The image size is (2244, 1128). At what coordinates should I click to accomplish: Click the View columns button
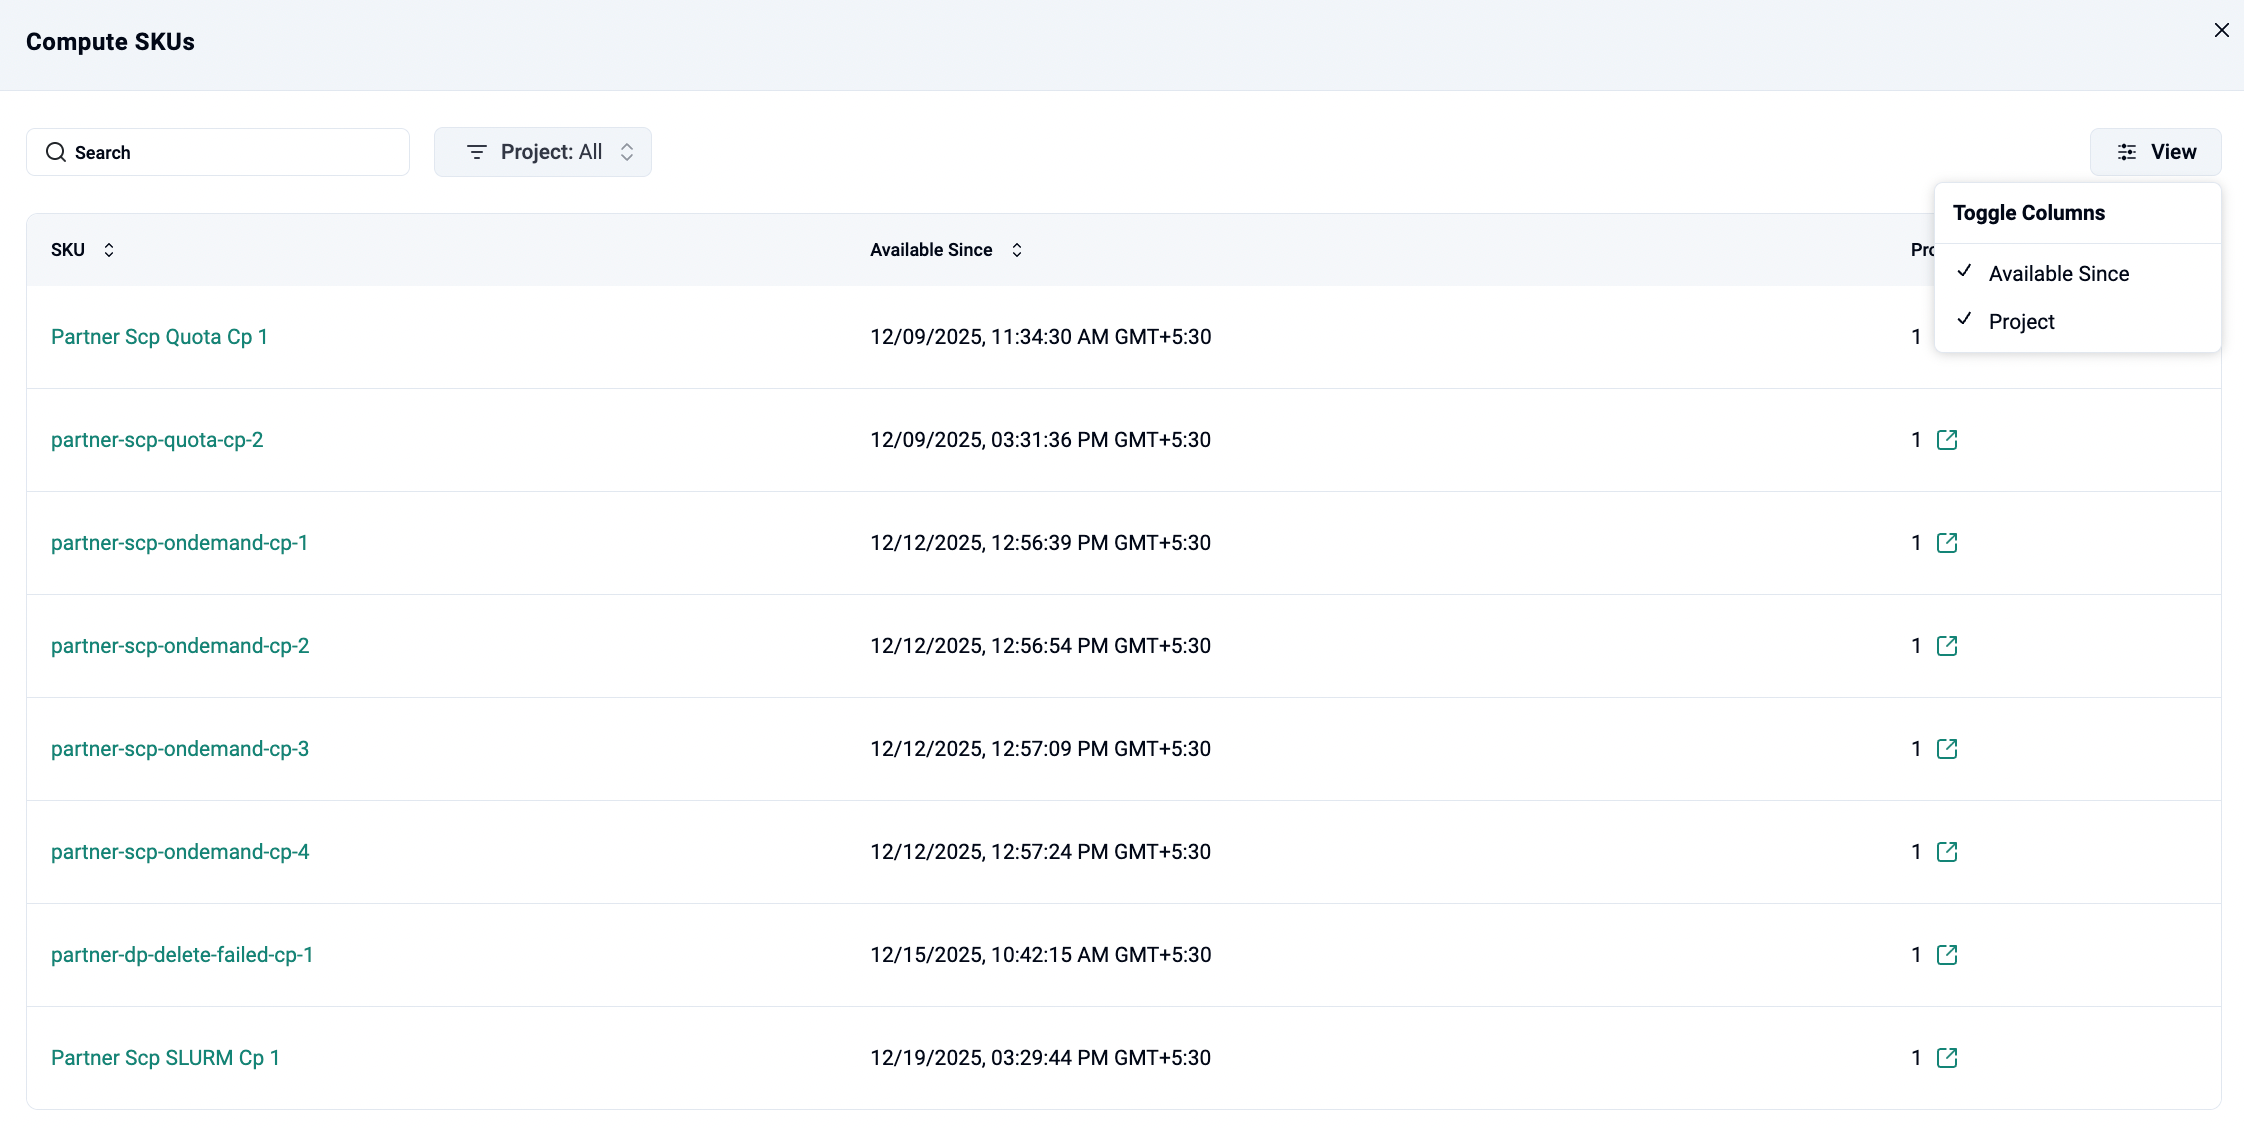2155,152
